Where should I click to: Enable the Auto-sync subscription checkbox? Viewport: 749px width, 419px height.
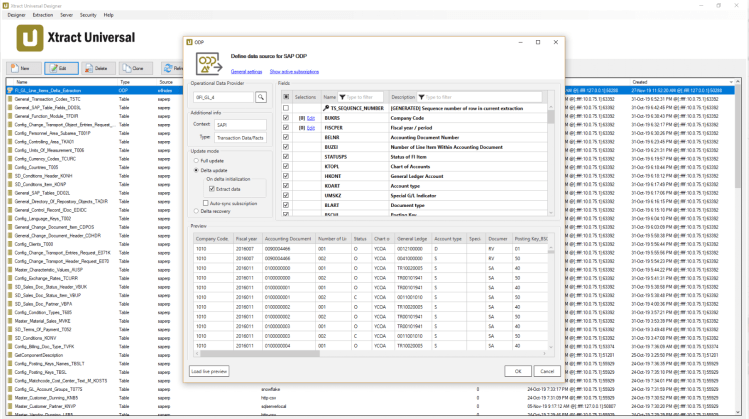[x=205, y=203]
